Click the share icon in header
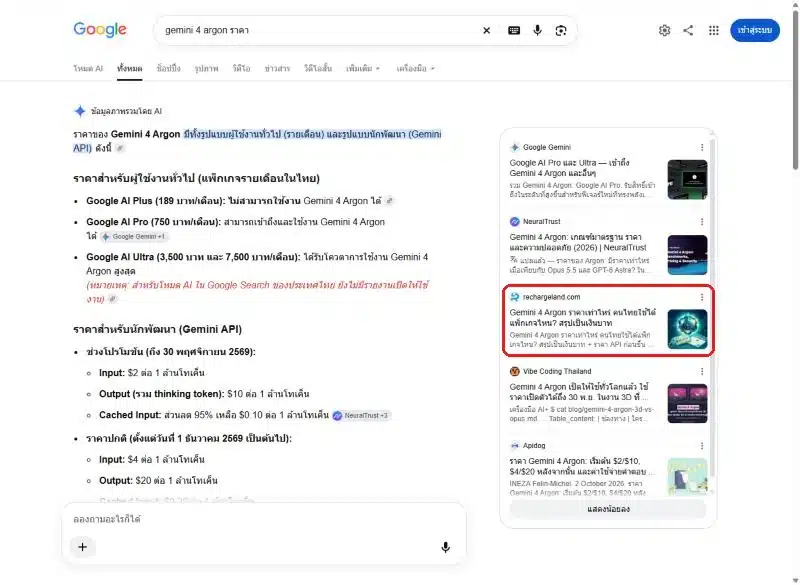The width and height of the screenshot is (800, 585). (688, 30)
